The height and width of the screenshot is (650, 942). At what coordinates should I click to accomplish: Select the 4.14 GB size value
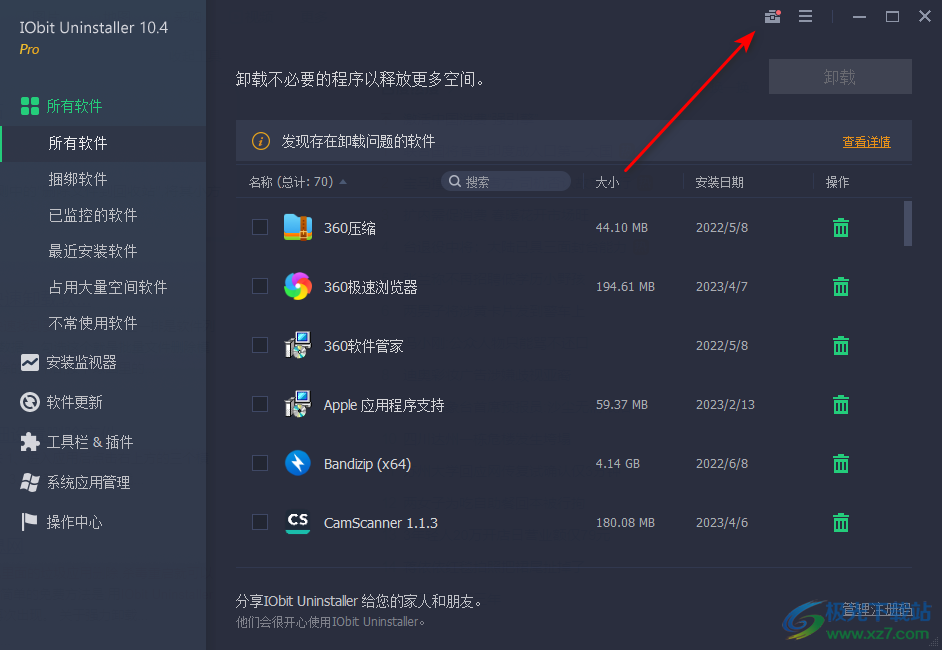pos(618,464)
